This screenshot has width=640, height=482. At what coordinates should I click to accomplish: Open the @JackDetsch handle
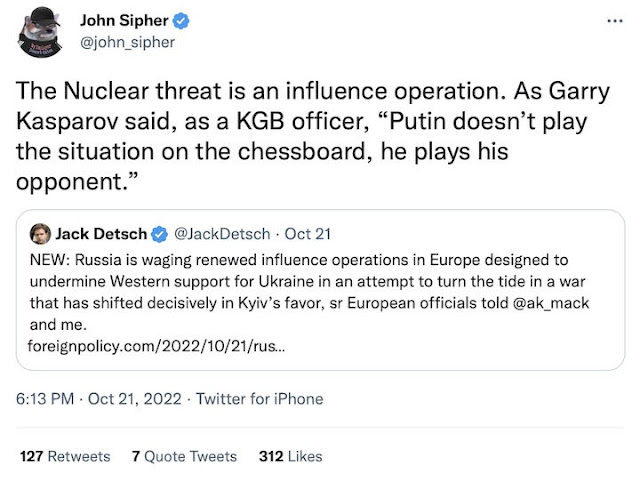tap(222, 235)
